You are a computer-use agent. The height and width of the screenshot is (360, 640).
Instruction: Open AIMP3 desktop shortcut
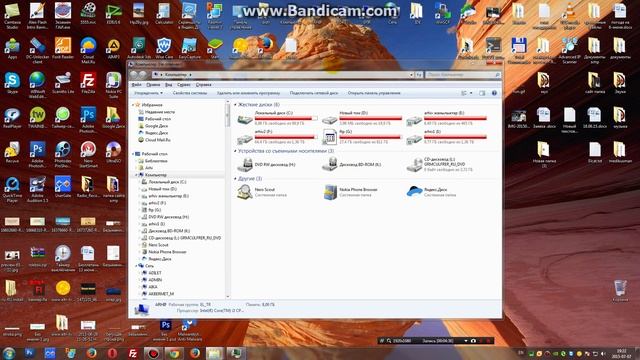click(x=113, y=48)
